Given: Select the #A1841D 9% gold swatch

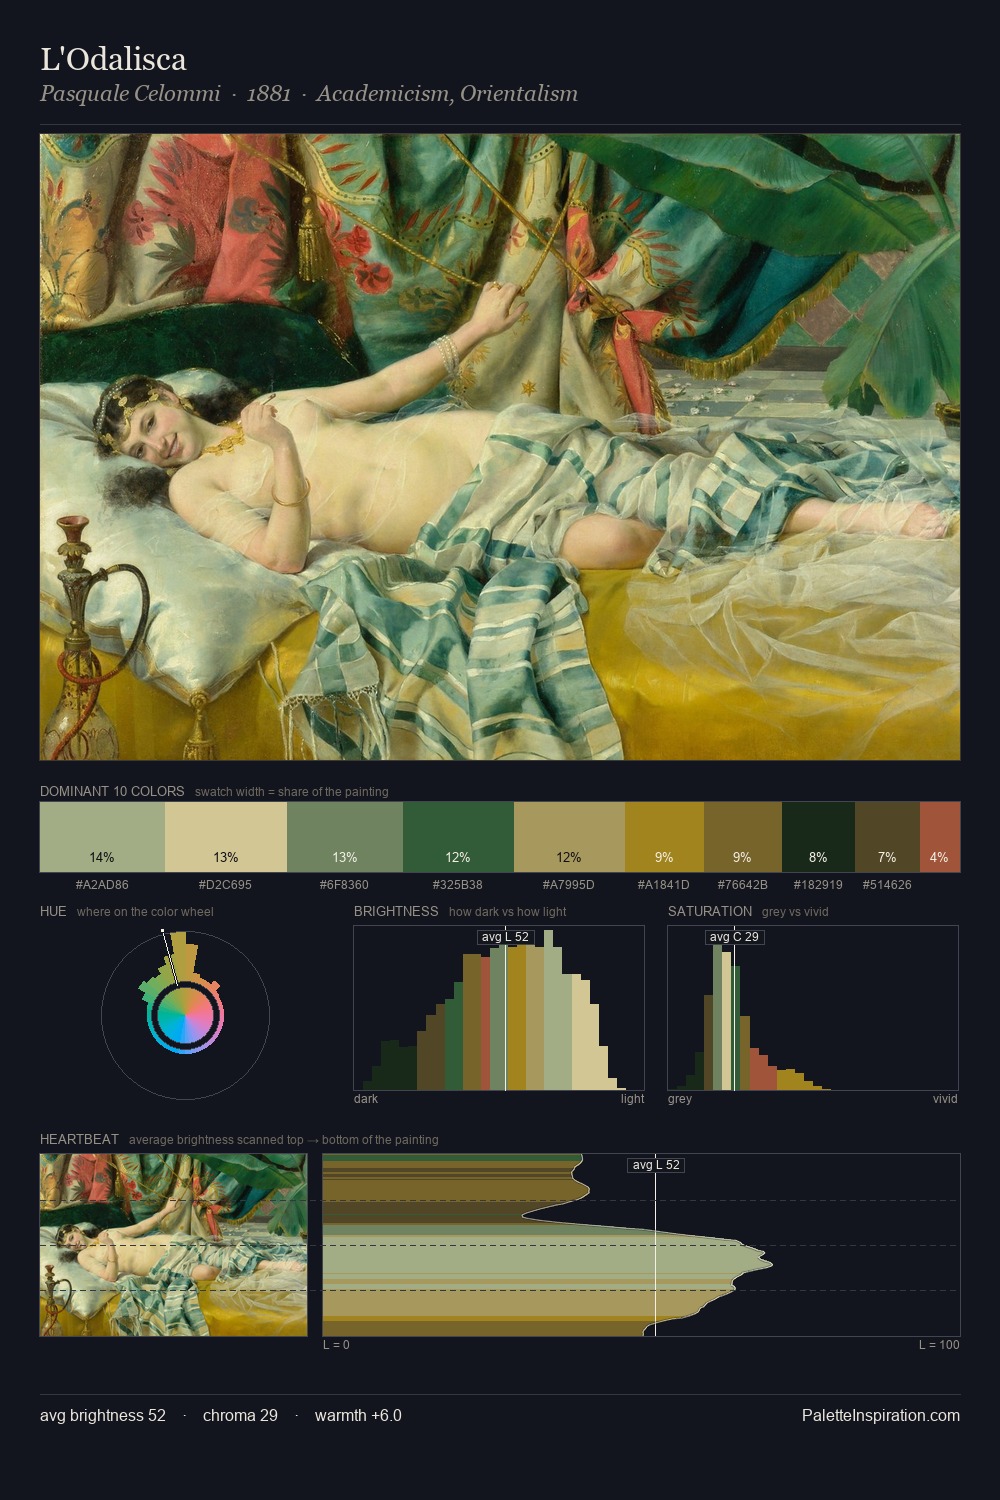Looking at the screenshot, I should (664, 837).
